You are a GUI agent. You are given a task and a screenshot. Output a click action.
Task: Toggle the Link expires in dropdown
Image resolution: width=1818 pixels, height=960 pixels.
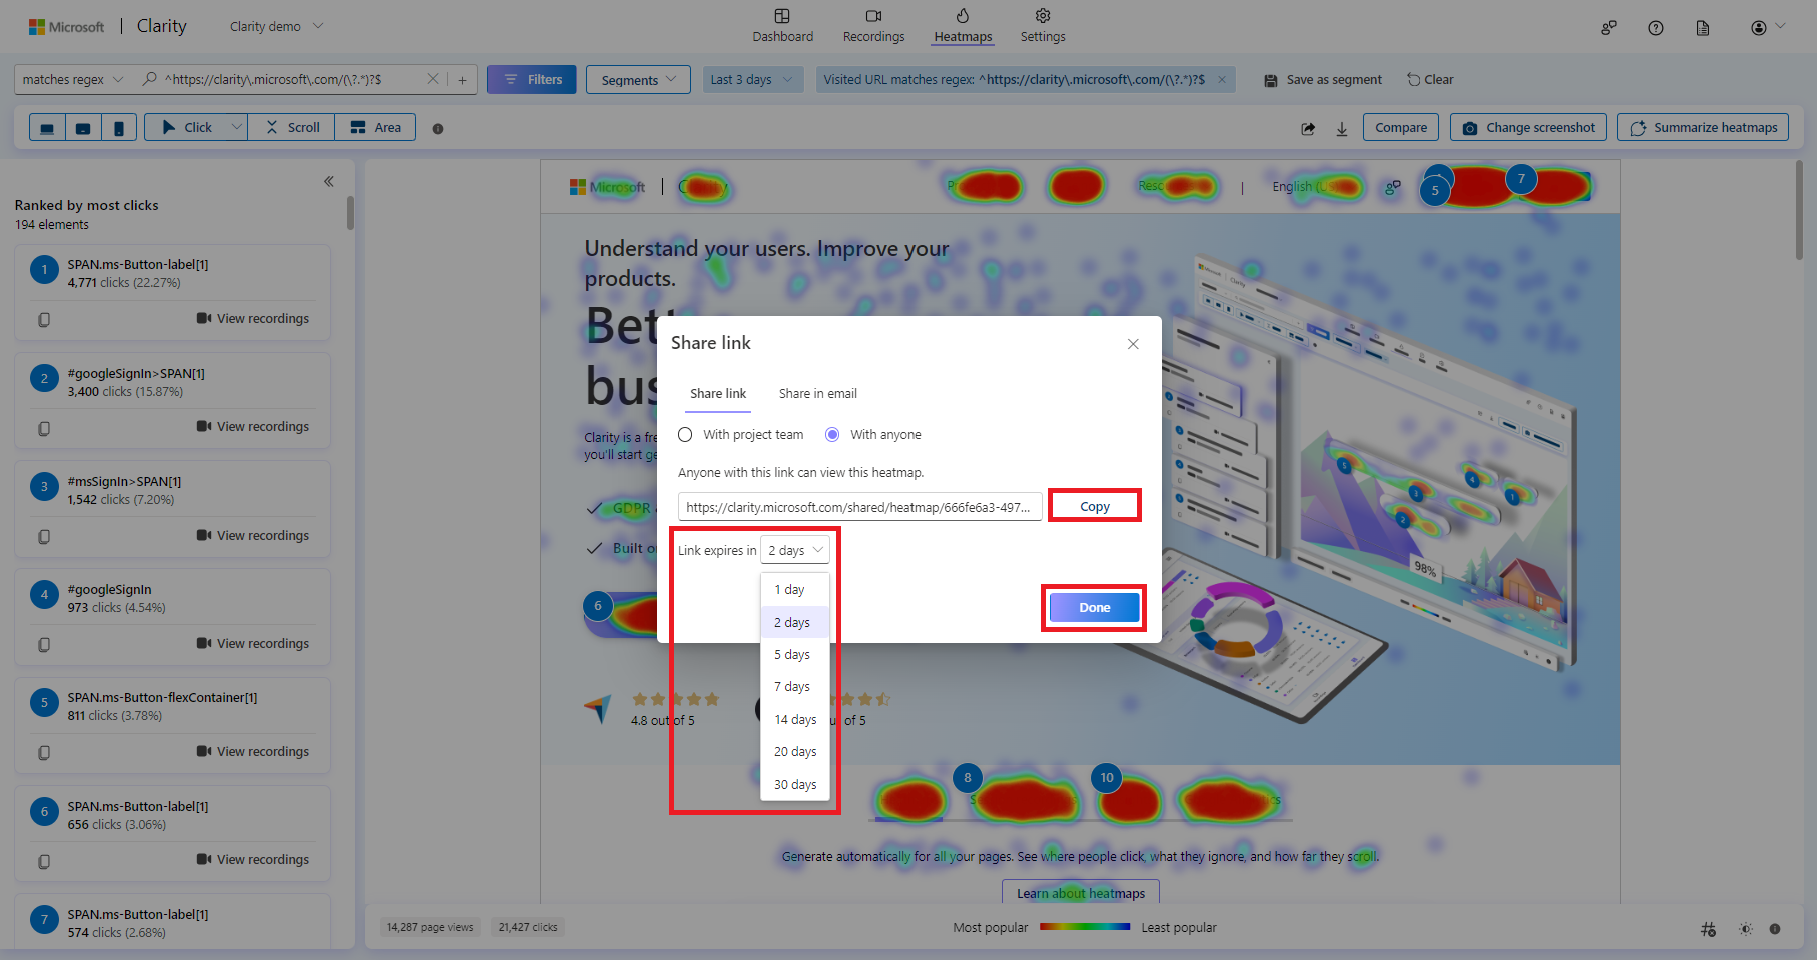(x=795, y=550)
